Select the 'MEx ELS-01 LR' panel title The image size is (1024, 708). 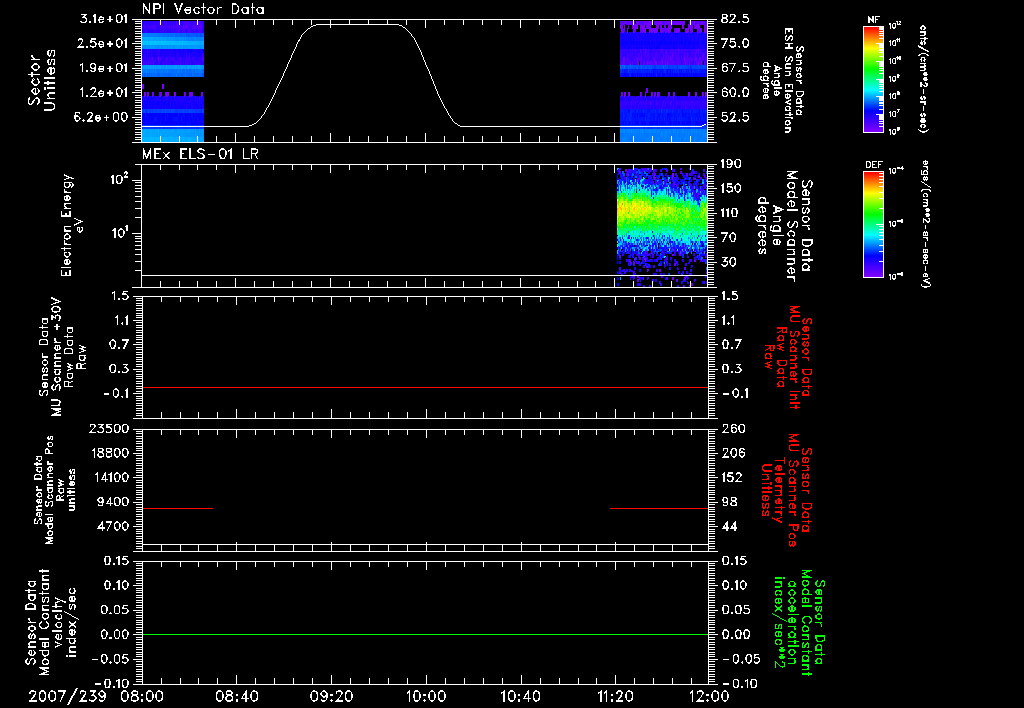[202, 154]
